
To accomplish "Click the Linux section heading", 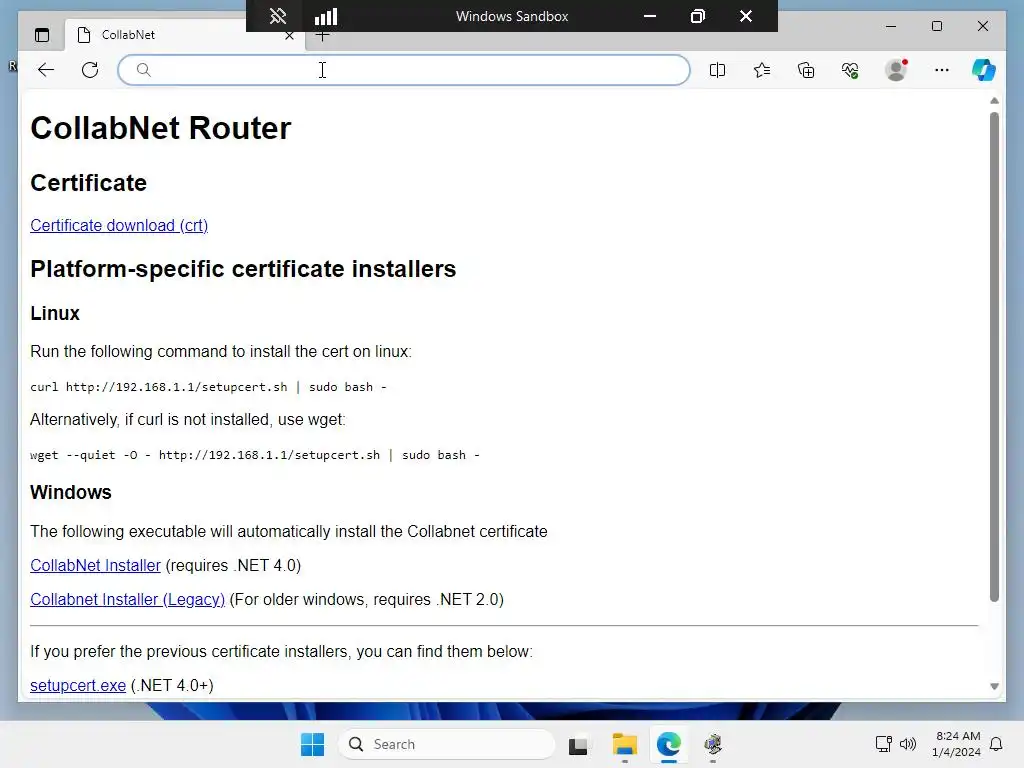I will 55,313.
